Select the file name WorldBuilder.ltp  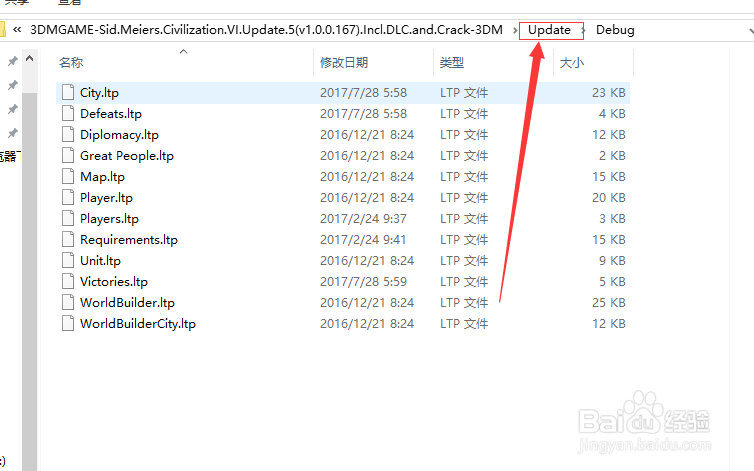click(x=127, y=303)
